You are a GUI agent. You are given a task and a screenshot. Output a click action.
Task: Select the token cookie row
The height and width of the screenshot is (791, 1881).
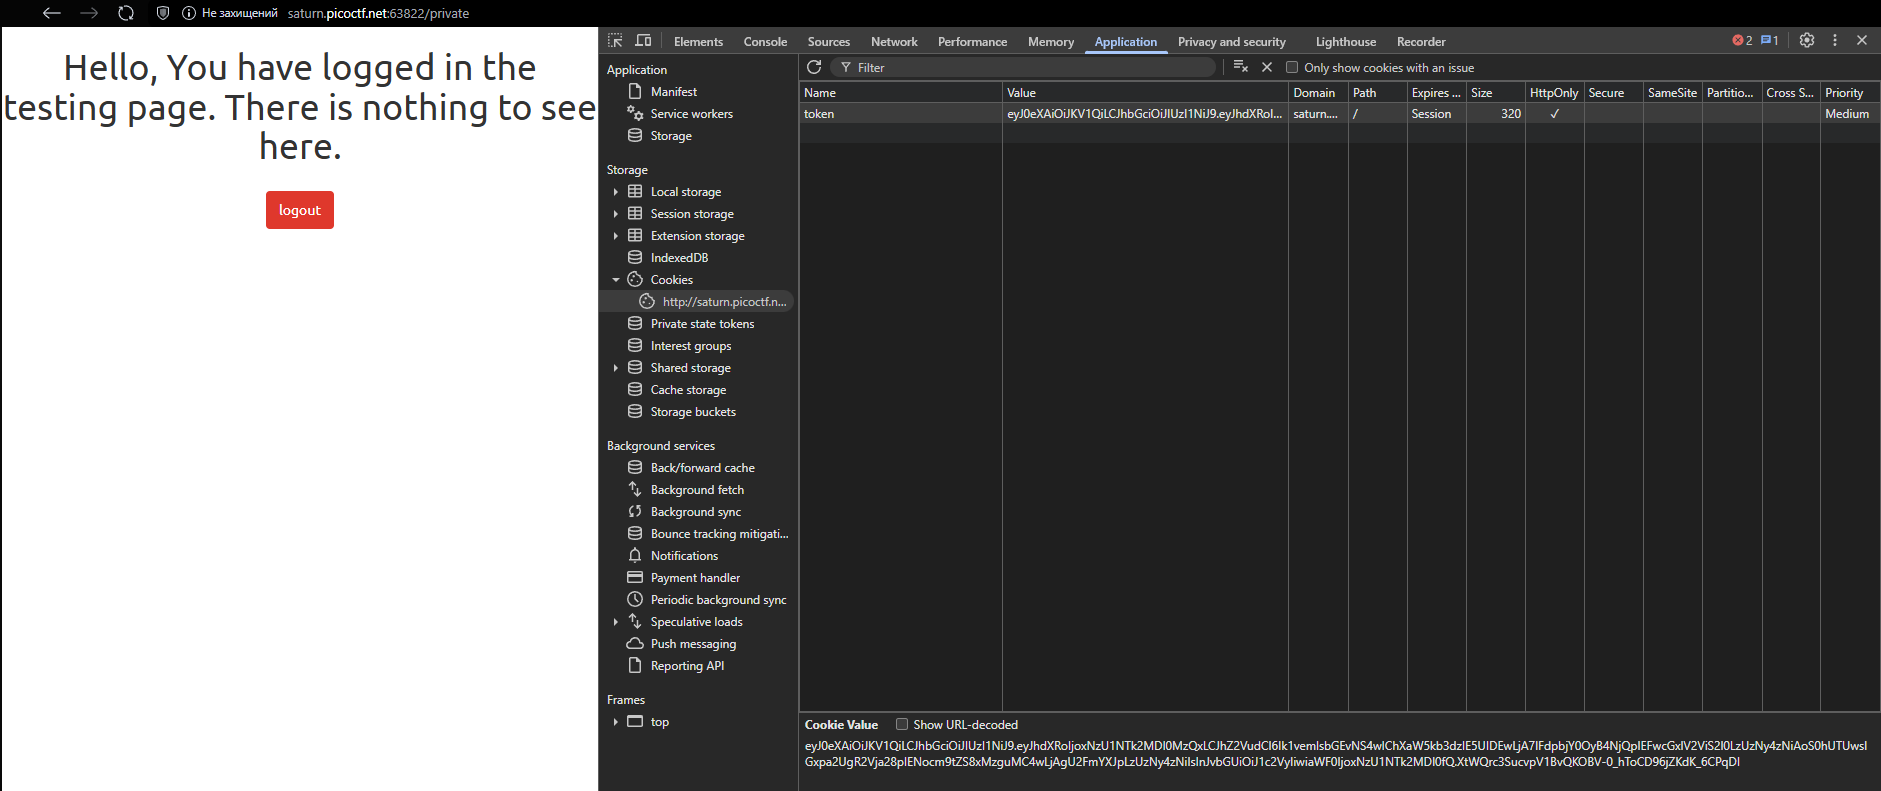click(x=900, y=114)
